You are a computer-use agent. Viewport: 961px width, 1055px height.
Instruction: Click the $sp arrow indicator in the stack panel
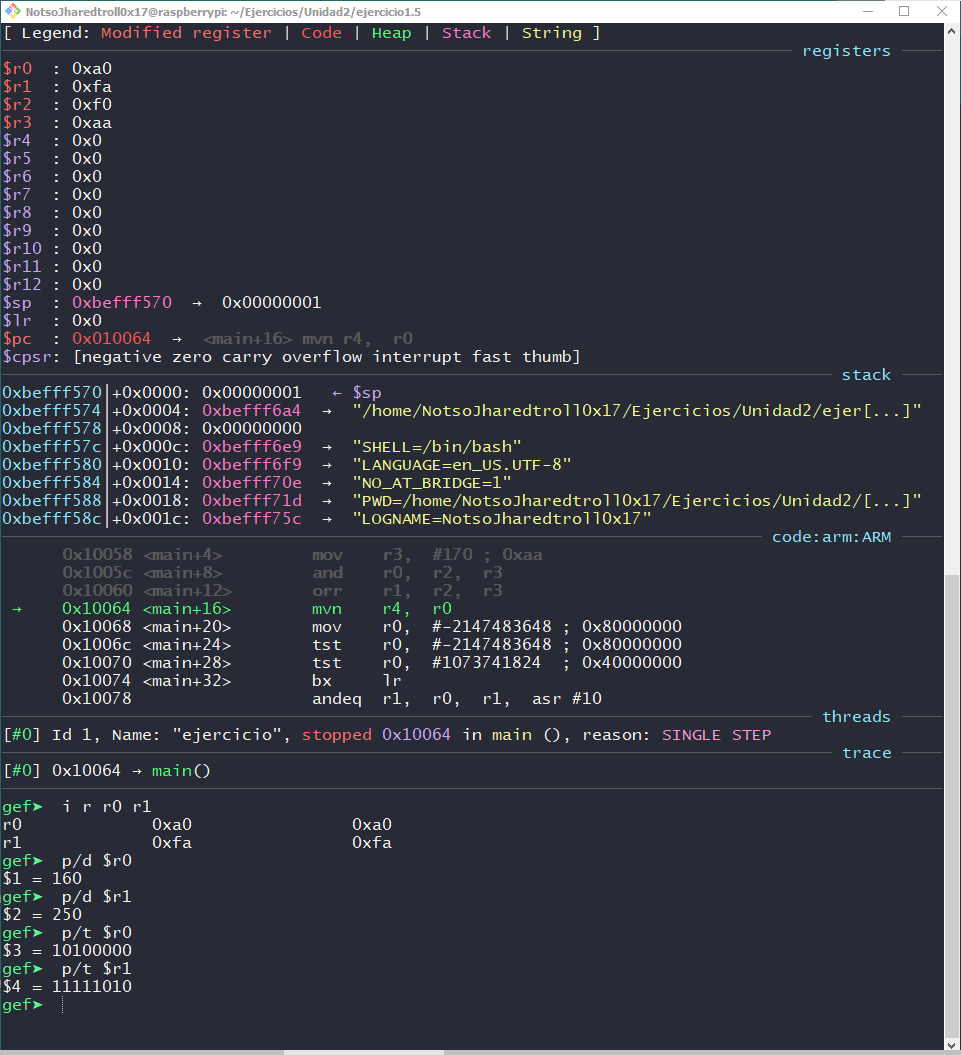352,392
